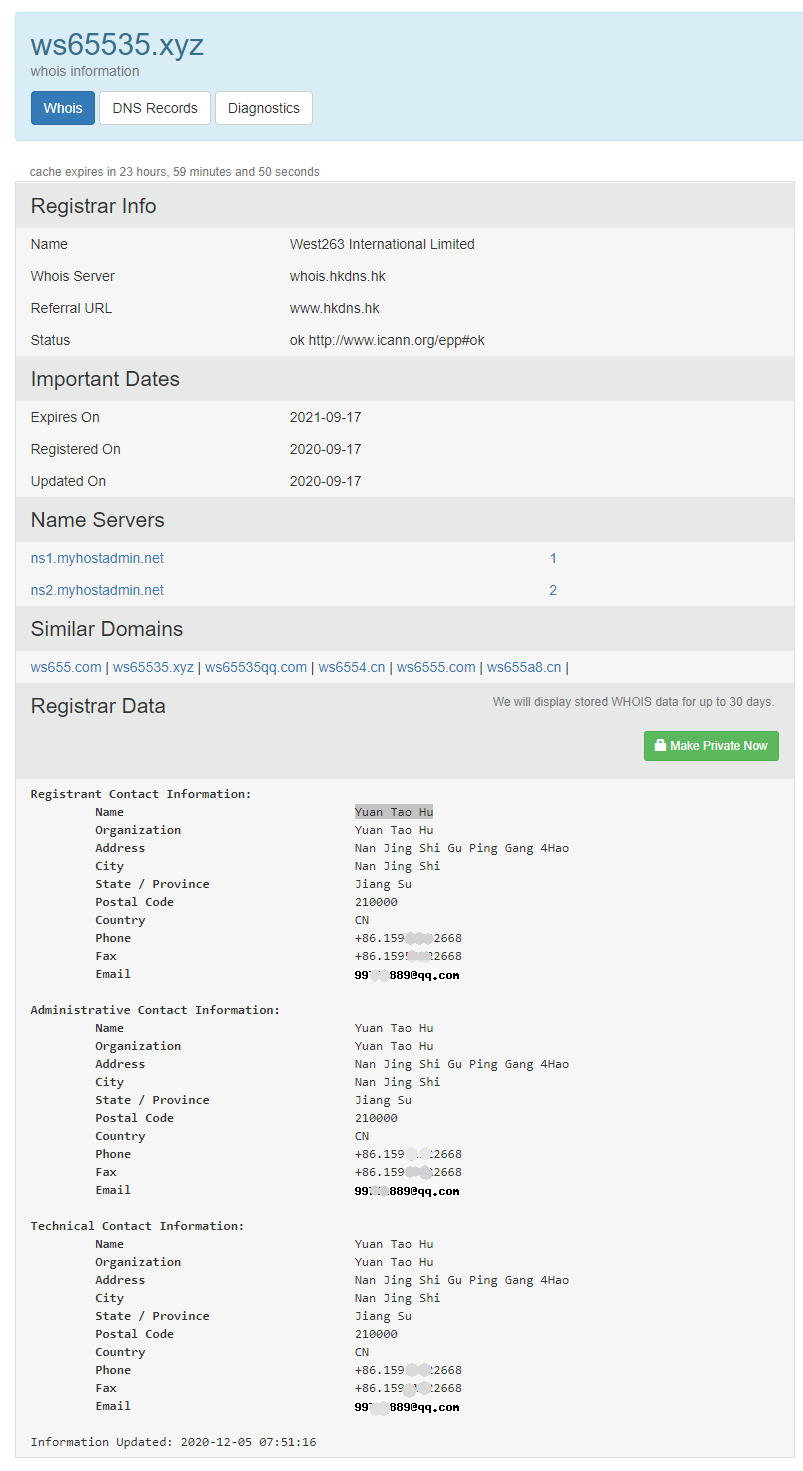This screenshot has width=803, height=1471.
Task: Open similar domain ws65535.xyz link
Action: click(x=153, y=667)
